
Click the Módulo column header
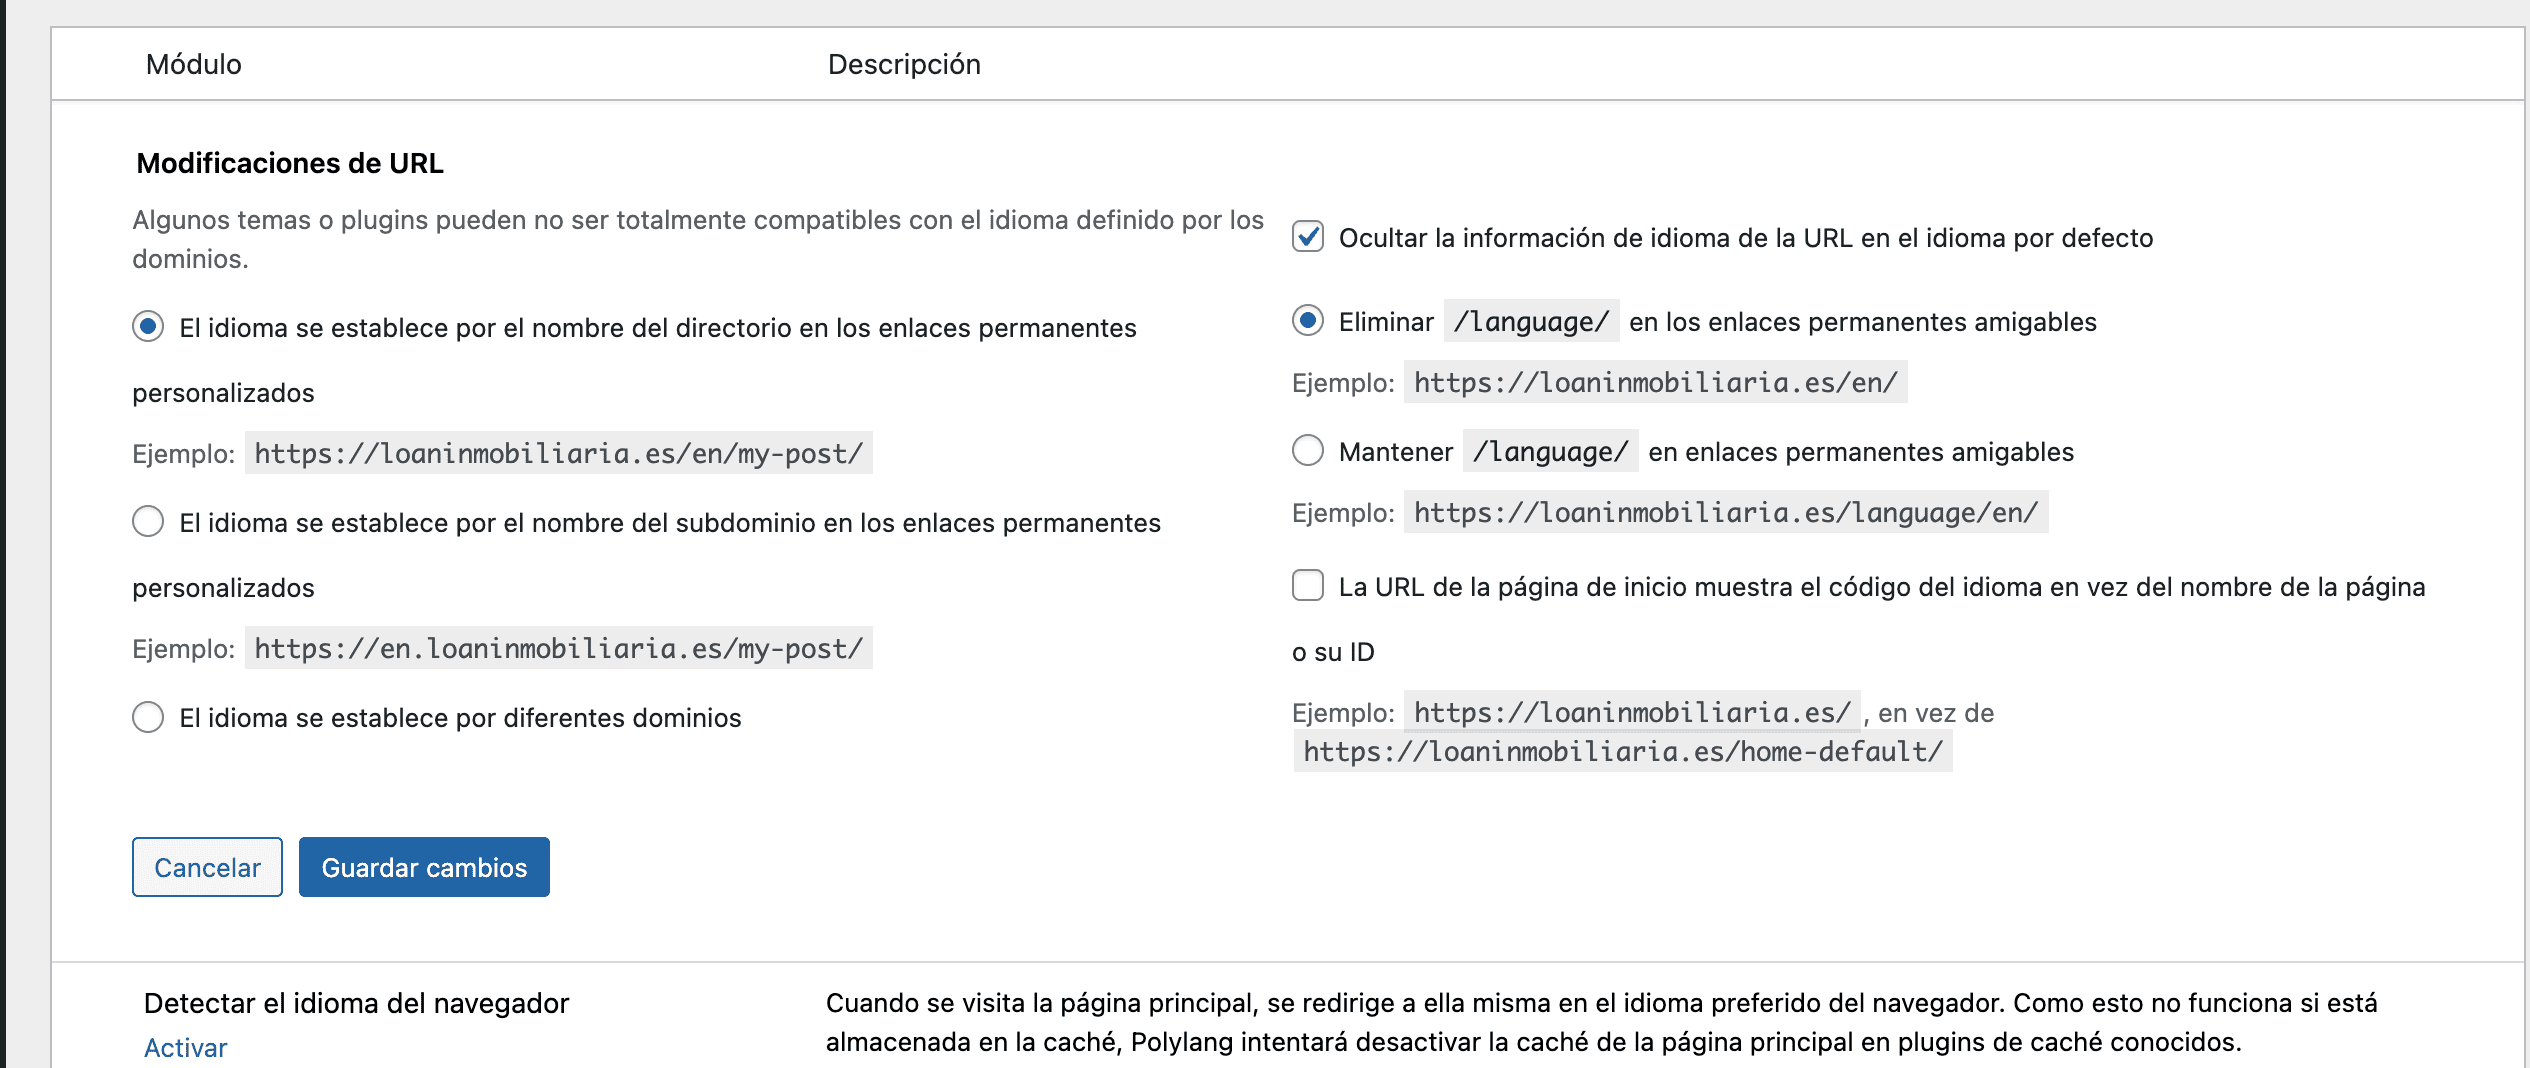(x=194, y=64)
